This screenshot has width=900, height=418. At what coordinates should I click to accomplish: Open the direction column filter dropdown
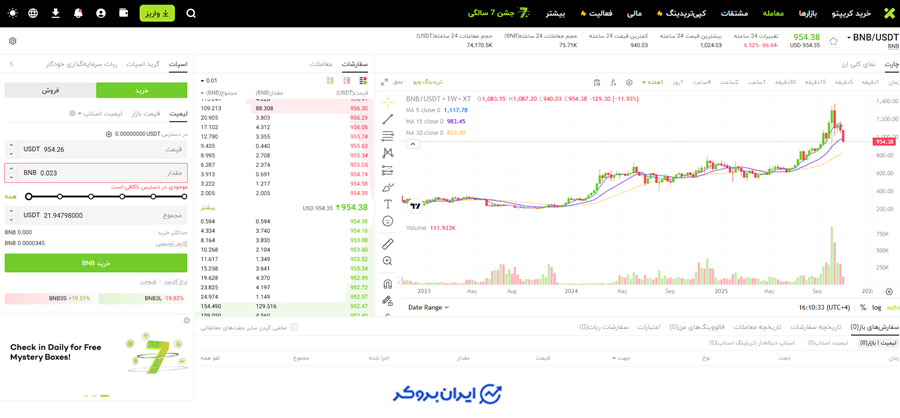click(621, 357)
